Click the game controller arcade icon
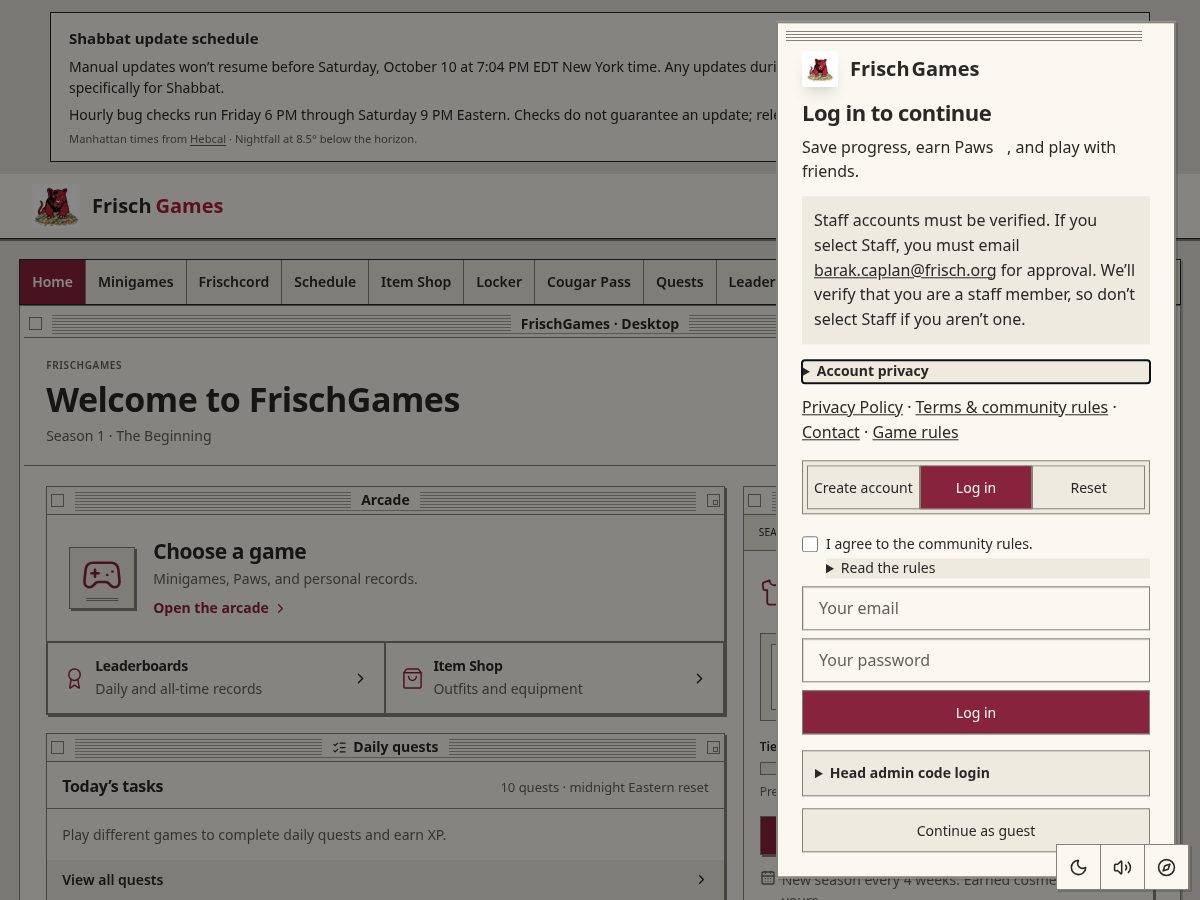This screenshot has width=1200, height=900. 102,577
